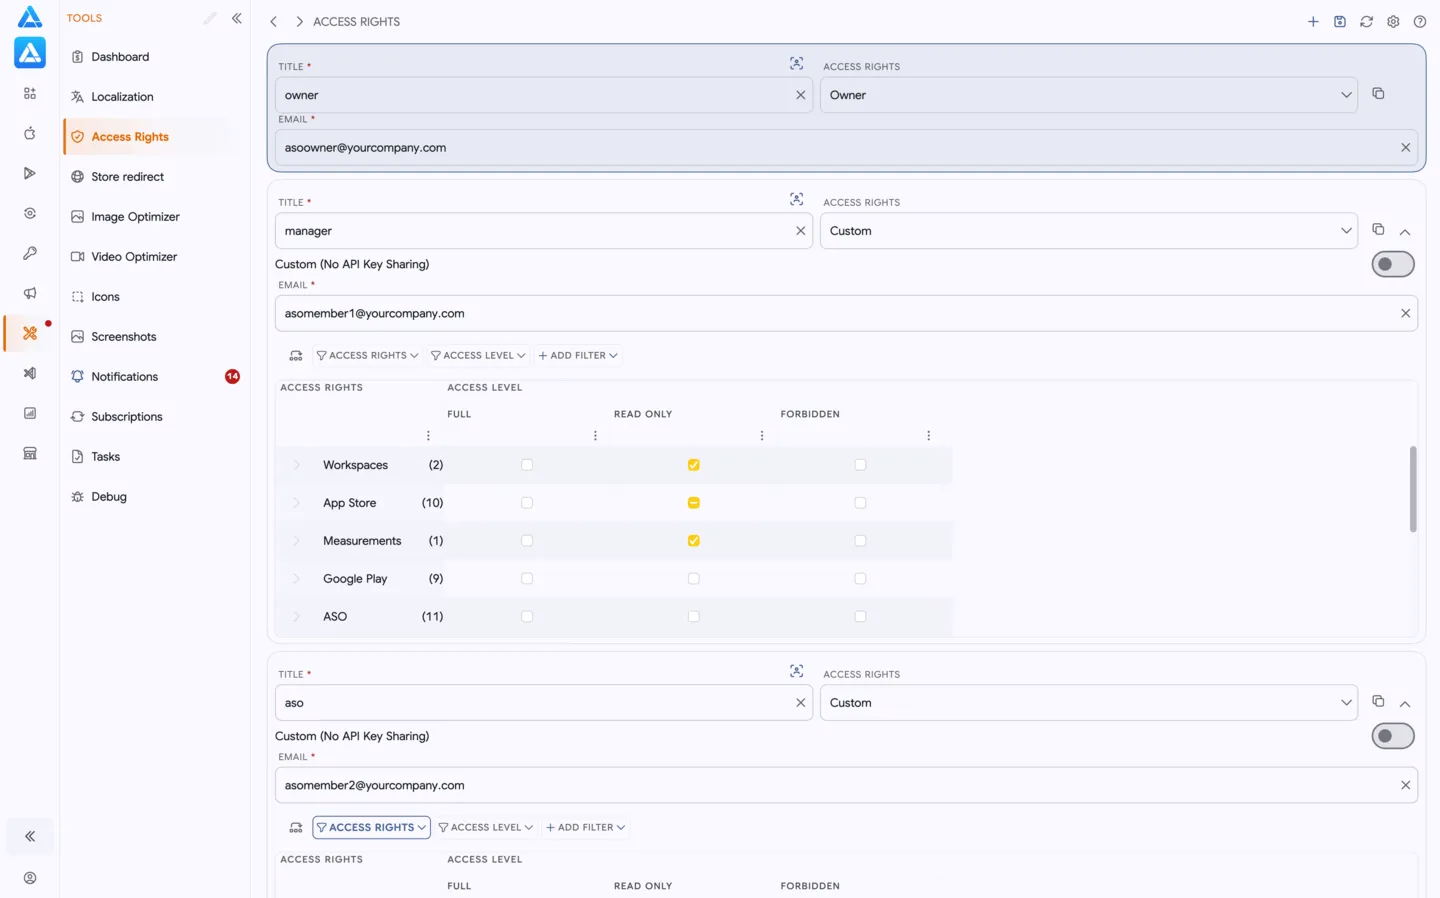Click the user-scan icon above manager title
Viewport: 1440px width, 898px height.
[796, 199]
